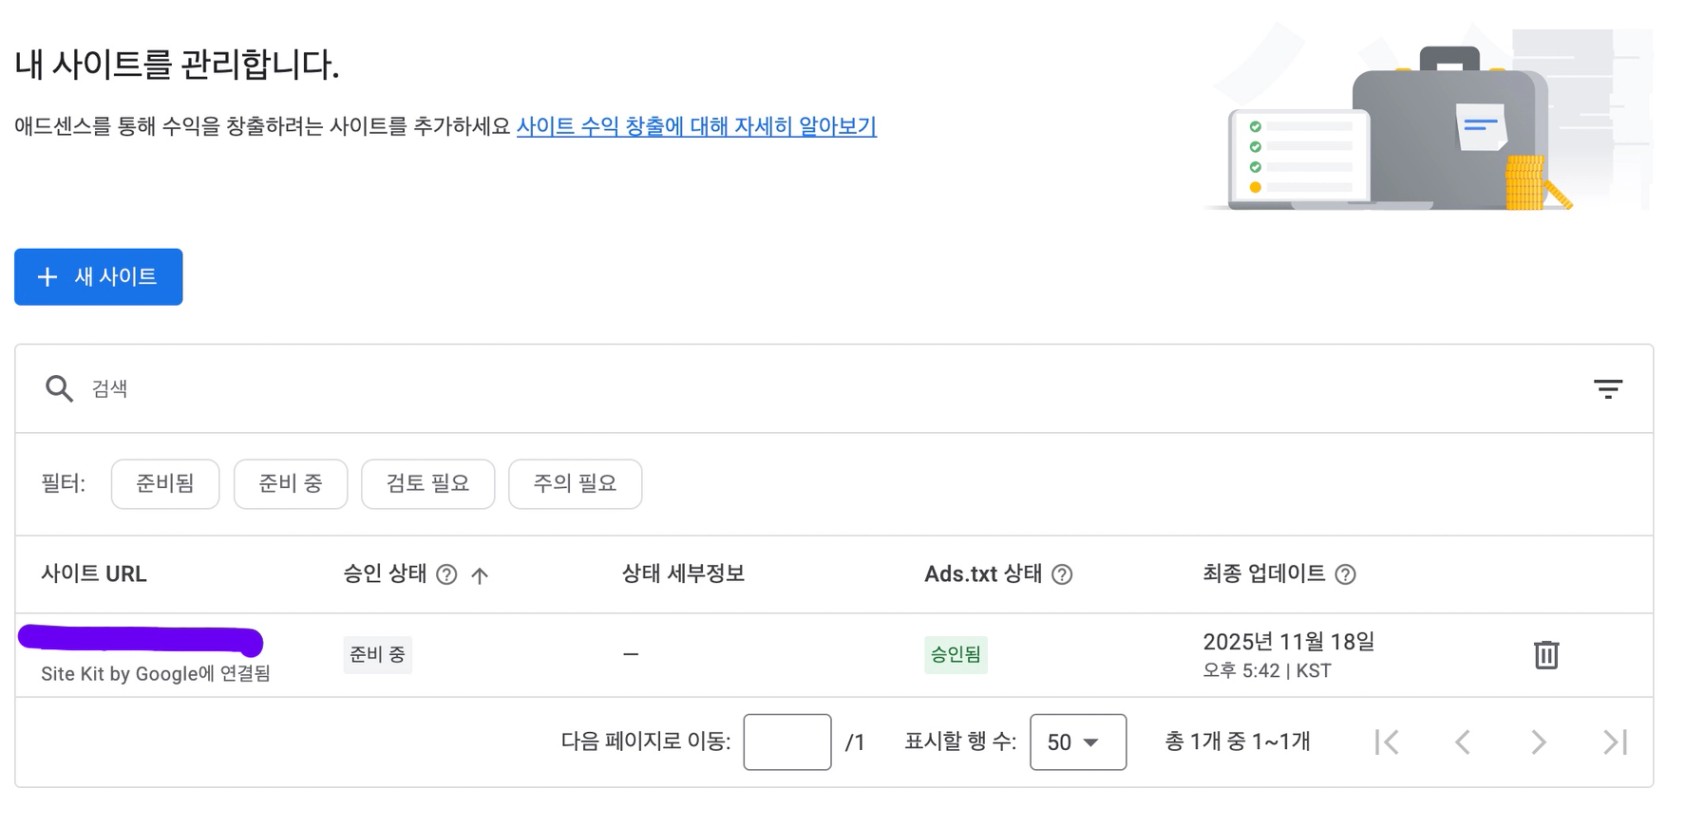Image resolution: width=1686 pixels, height=826 pixels.
Task: Toggle the 주의 필요 filter chip
Action: tap(574, 484)
